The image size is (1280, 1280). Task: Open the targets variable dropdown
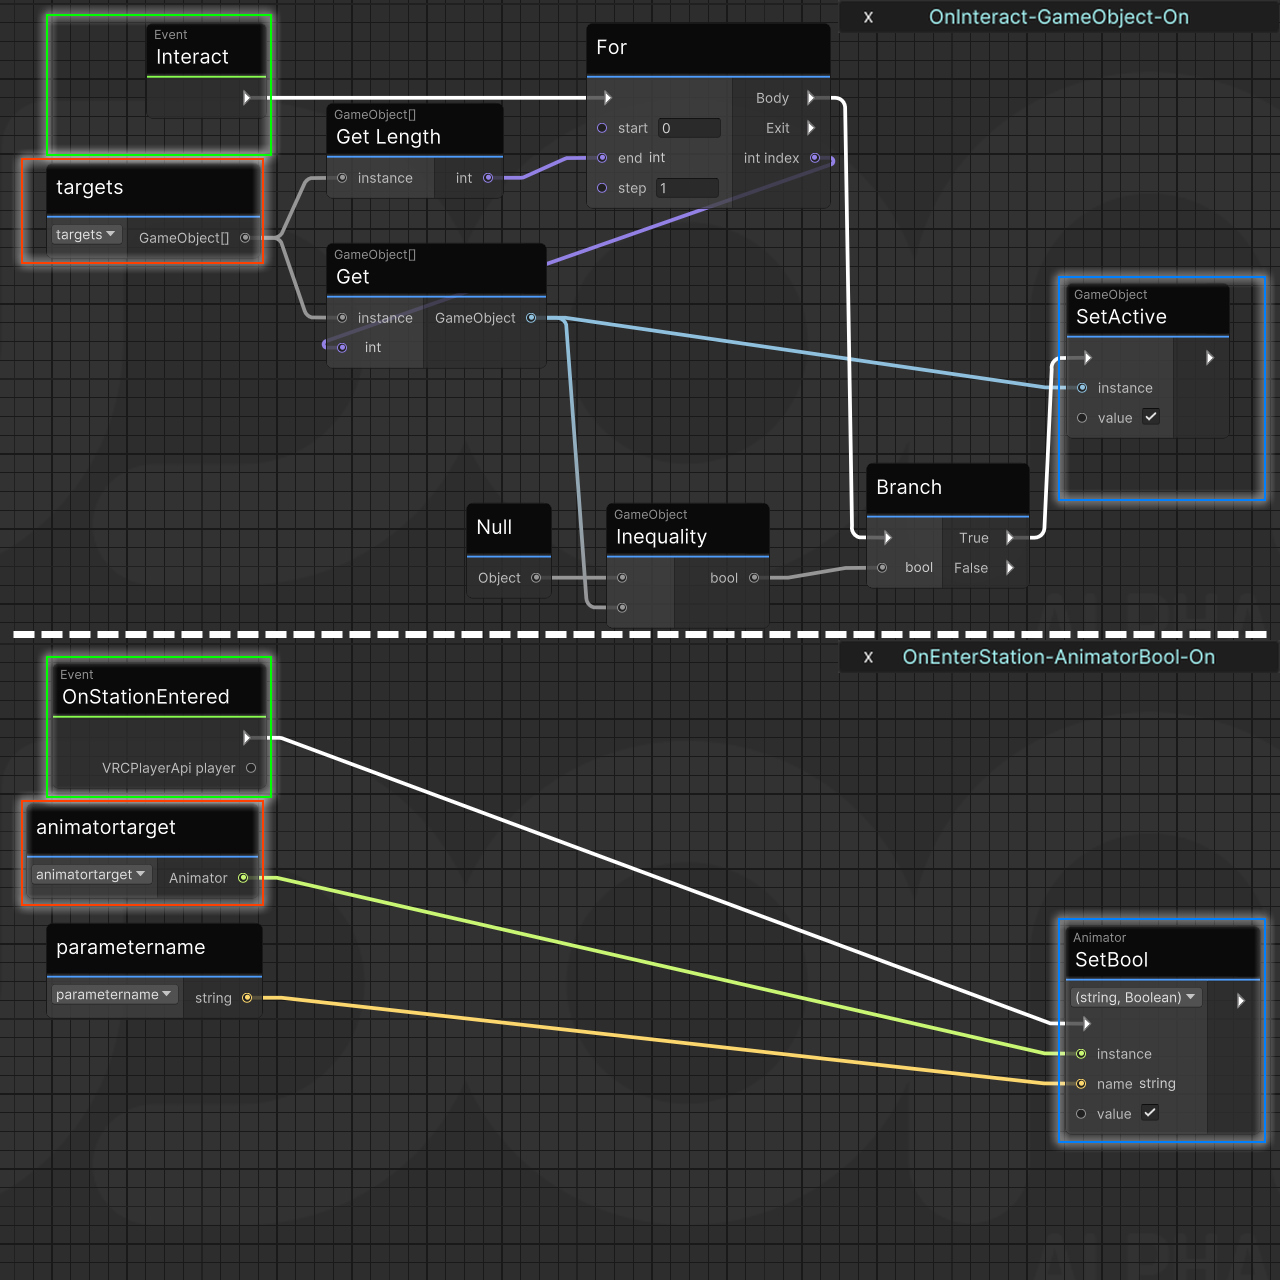86,234
